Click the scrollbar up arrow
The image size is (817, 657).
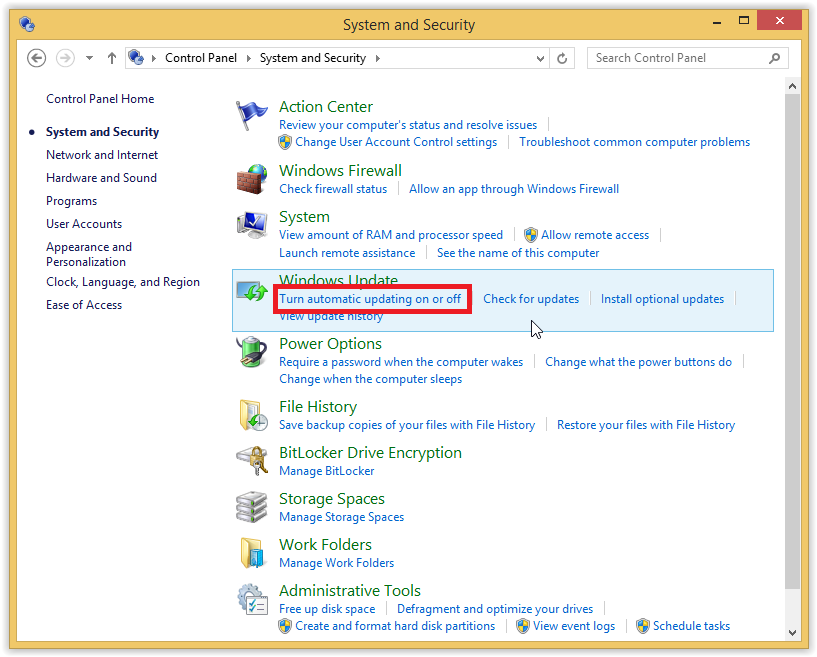point(793,86)
